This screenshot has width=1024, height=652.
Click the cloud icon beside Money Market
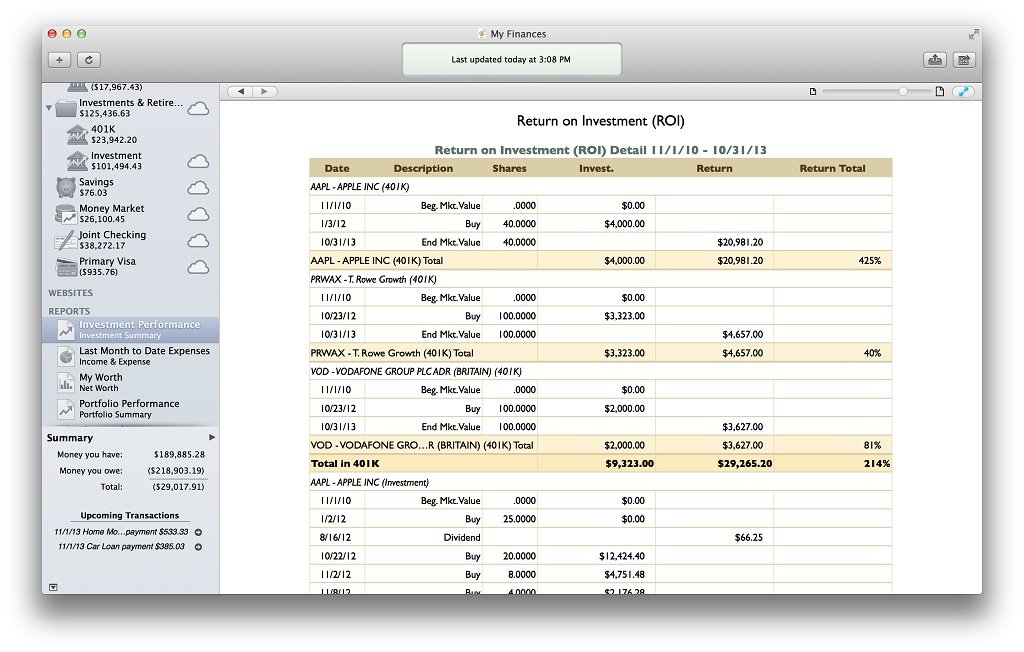tap(199, 214)
